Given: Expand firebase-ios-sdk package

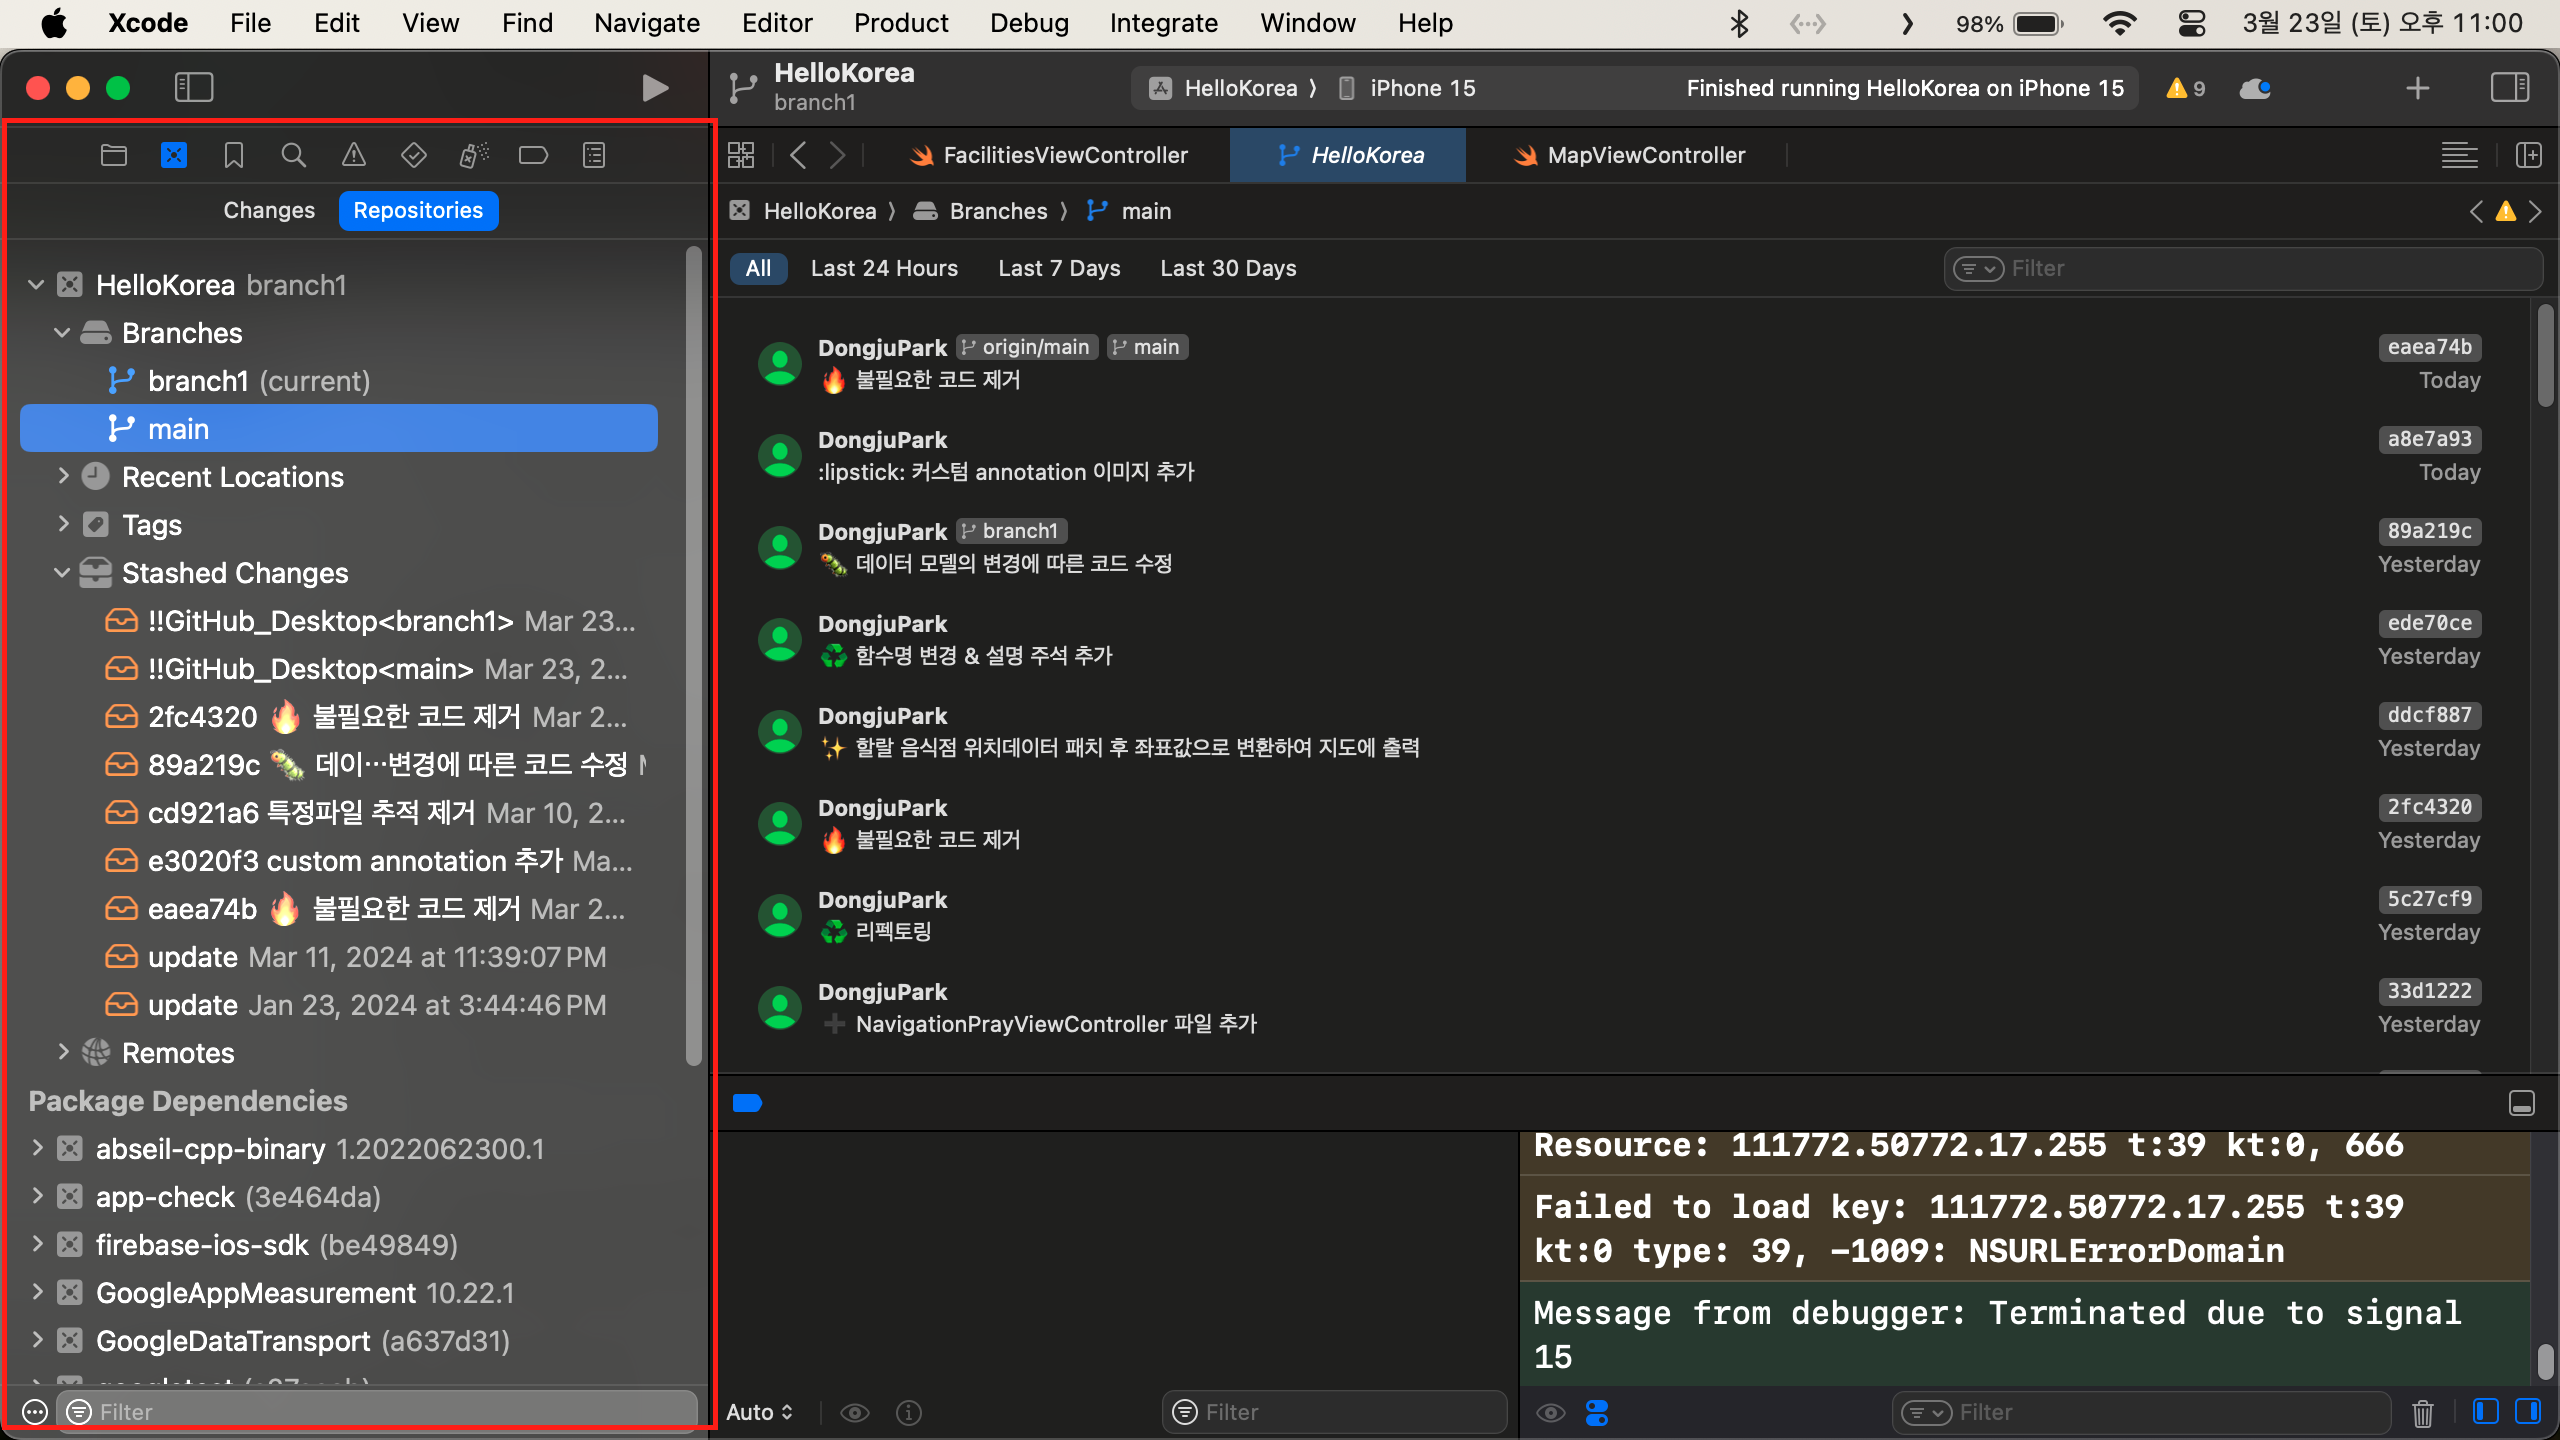Looking at the screenshot, I should pyautogui.click(x=36, y=1245).
